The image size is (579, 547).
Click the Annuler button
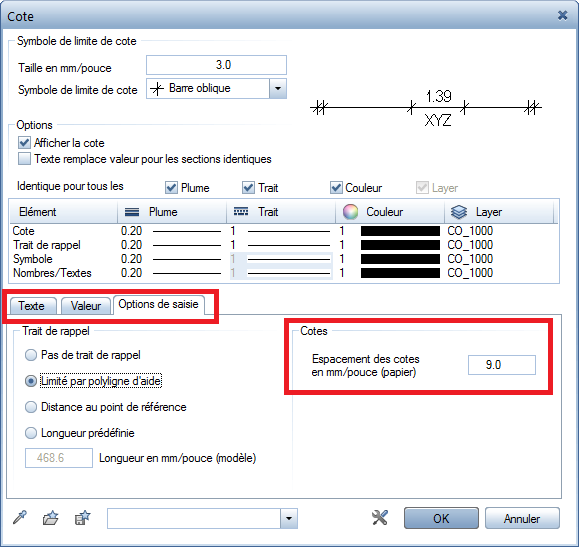tap(522, 518)
